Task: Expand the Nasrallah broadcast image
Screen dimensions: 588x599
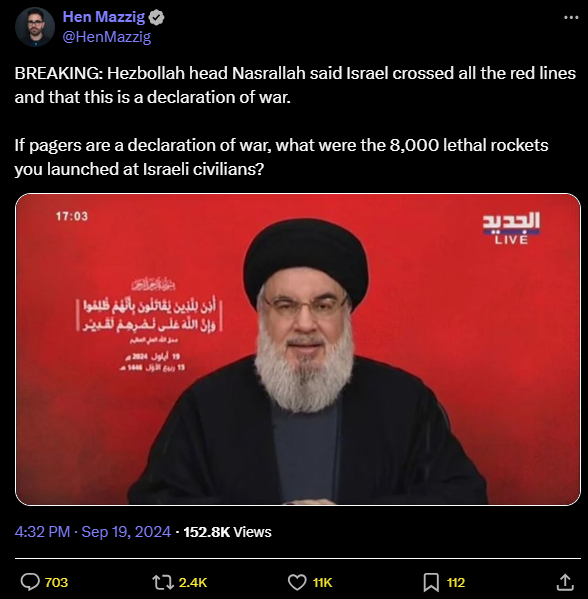Action: point(298,349)
